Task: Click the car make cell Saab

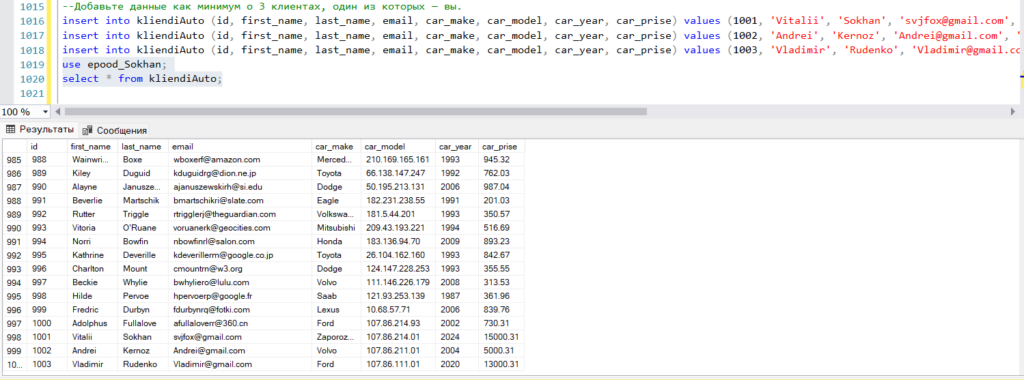Action: pyautogui.click(x=336, y=296)
